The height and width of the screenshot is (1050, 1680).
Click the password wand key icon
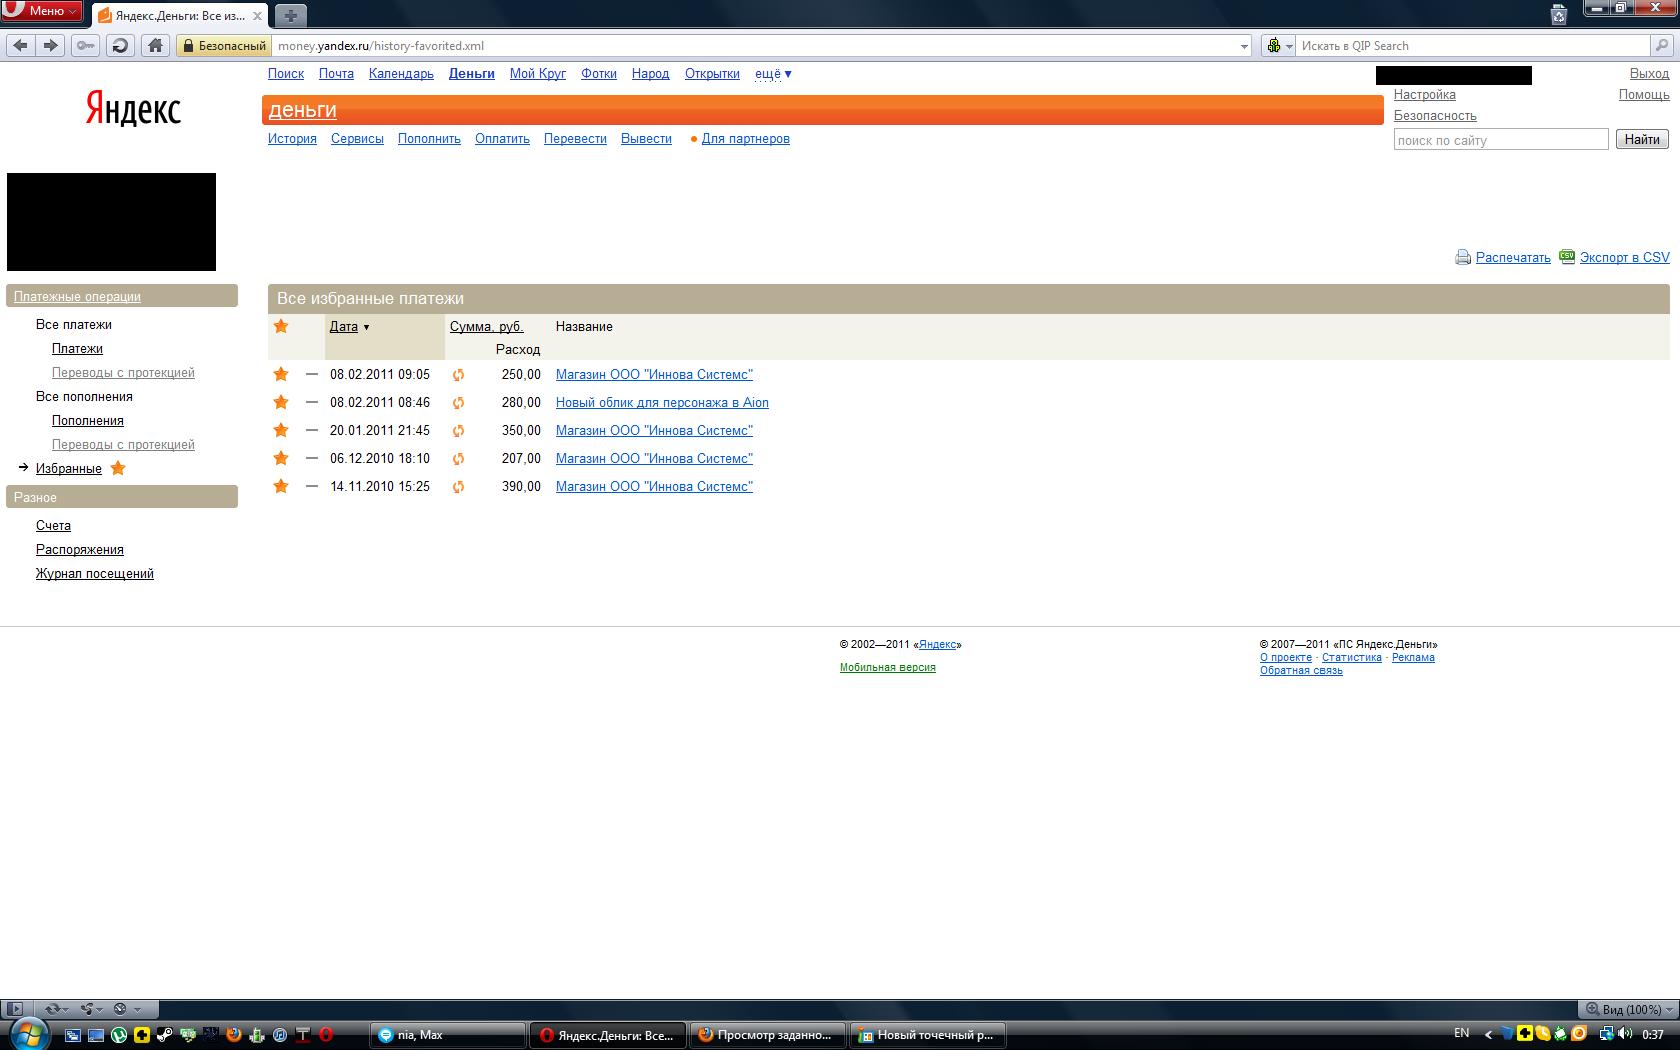86,45
